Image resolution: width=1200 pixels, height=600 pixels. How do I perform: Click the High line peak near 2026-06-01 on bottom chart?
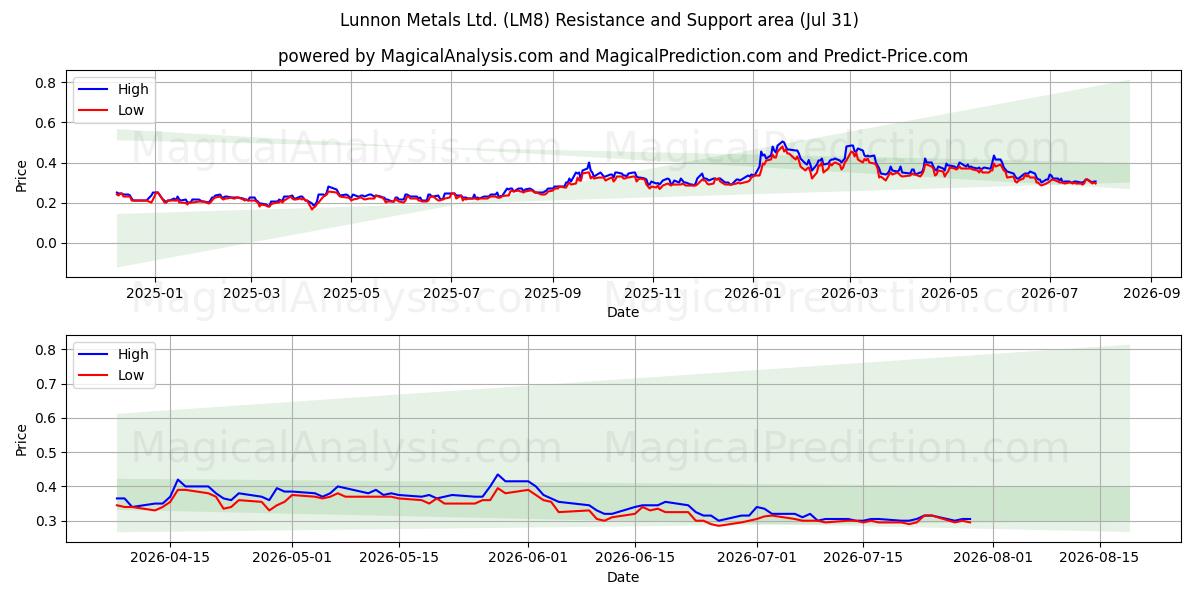click(498, 474)
